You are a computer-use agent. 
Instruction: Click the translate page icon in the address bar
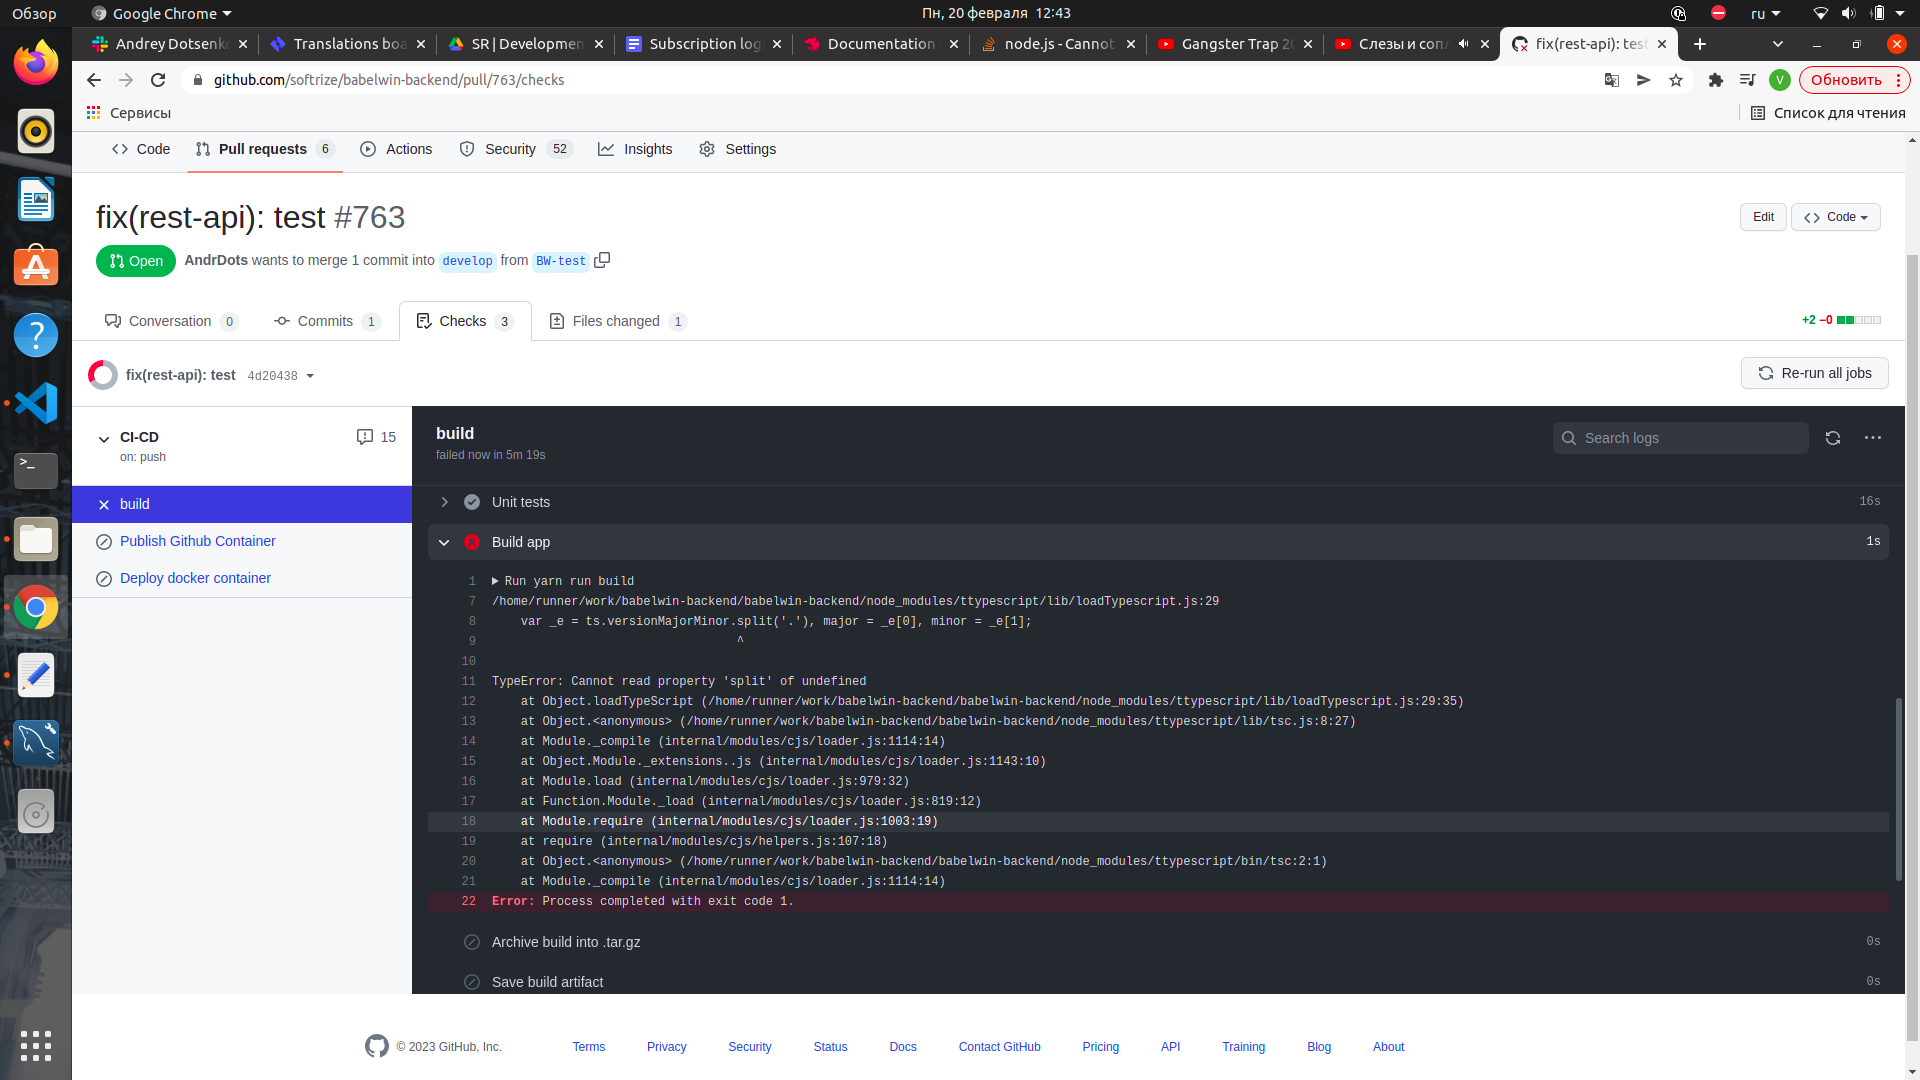coord(1612,80)
